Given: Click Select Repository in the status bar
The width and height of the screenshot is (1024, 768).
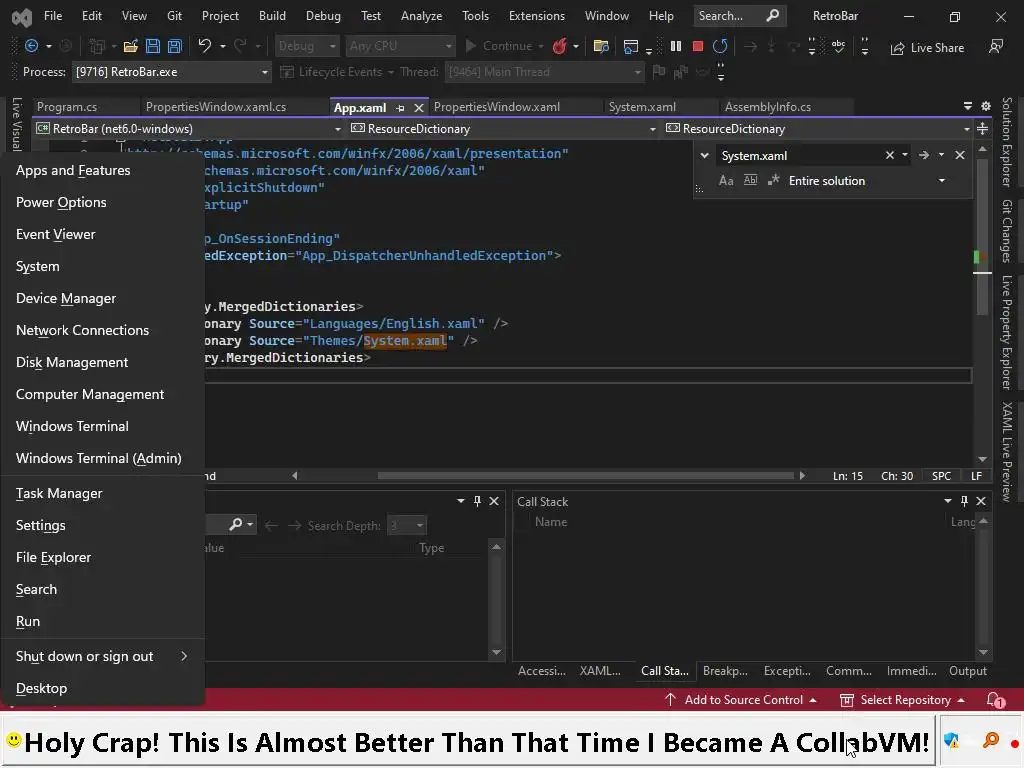Looking at the screenshot, I should click(902, 699).
